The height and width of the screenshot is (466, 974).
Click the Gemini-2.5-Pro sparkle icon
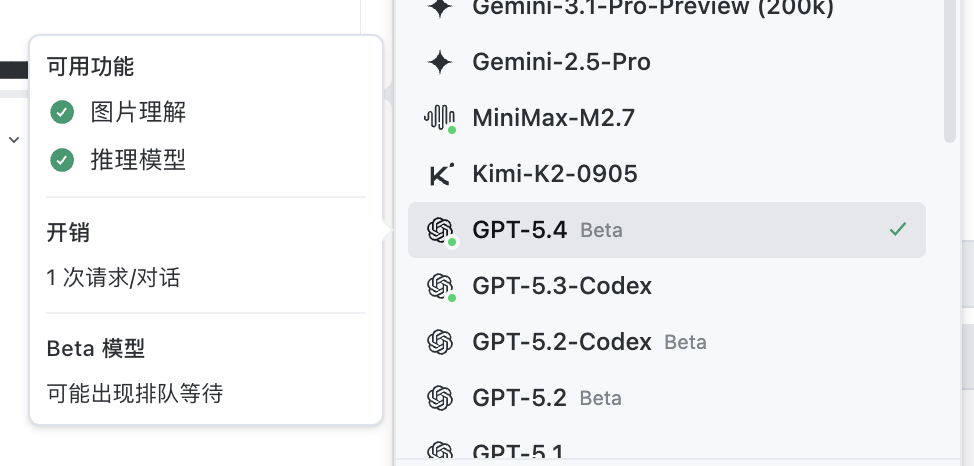tap(440, 62)
